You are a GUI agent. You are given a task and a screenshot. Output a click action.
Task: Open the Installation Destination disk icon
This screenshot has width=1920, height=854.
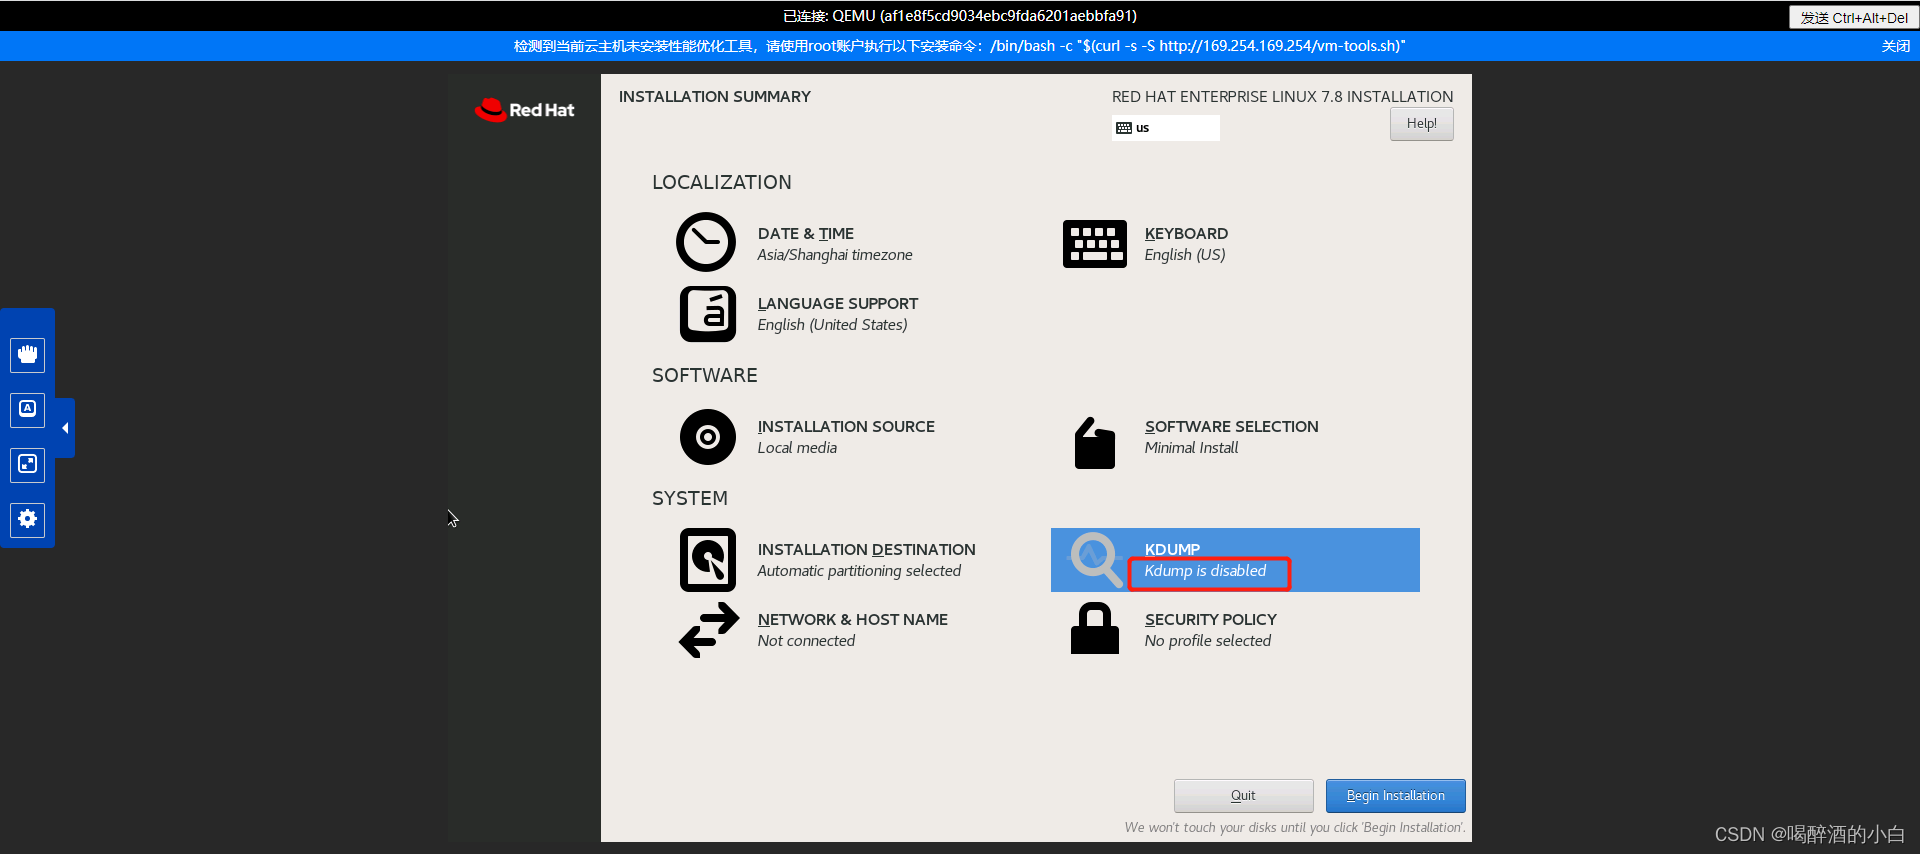708,560
